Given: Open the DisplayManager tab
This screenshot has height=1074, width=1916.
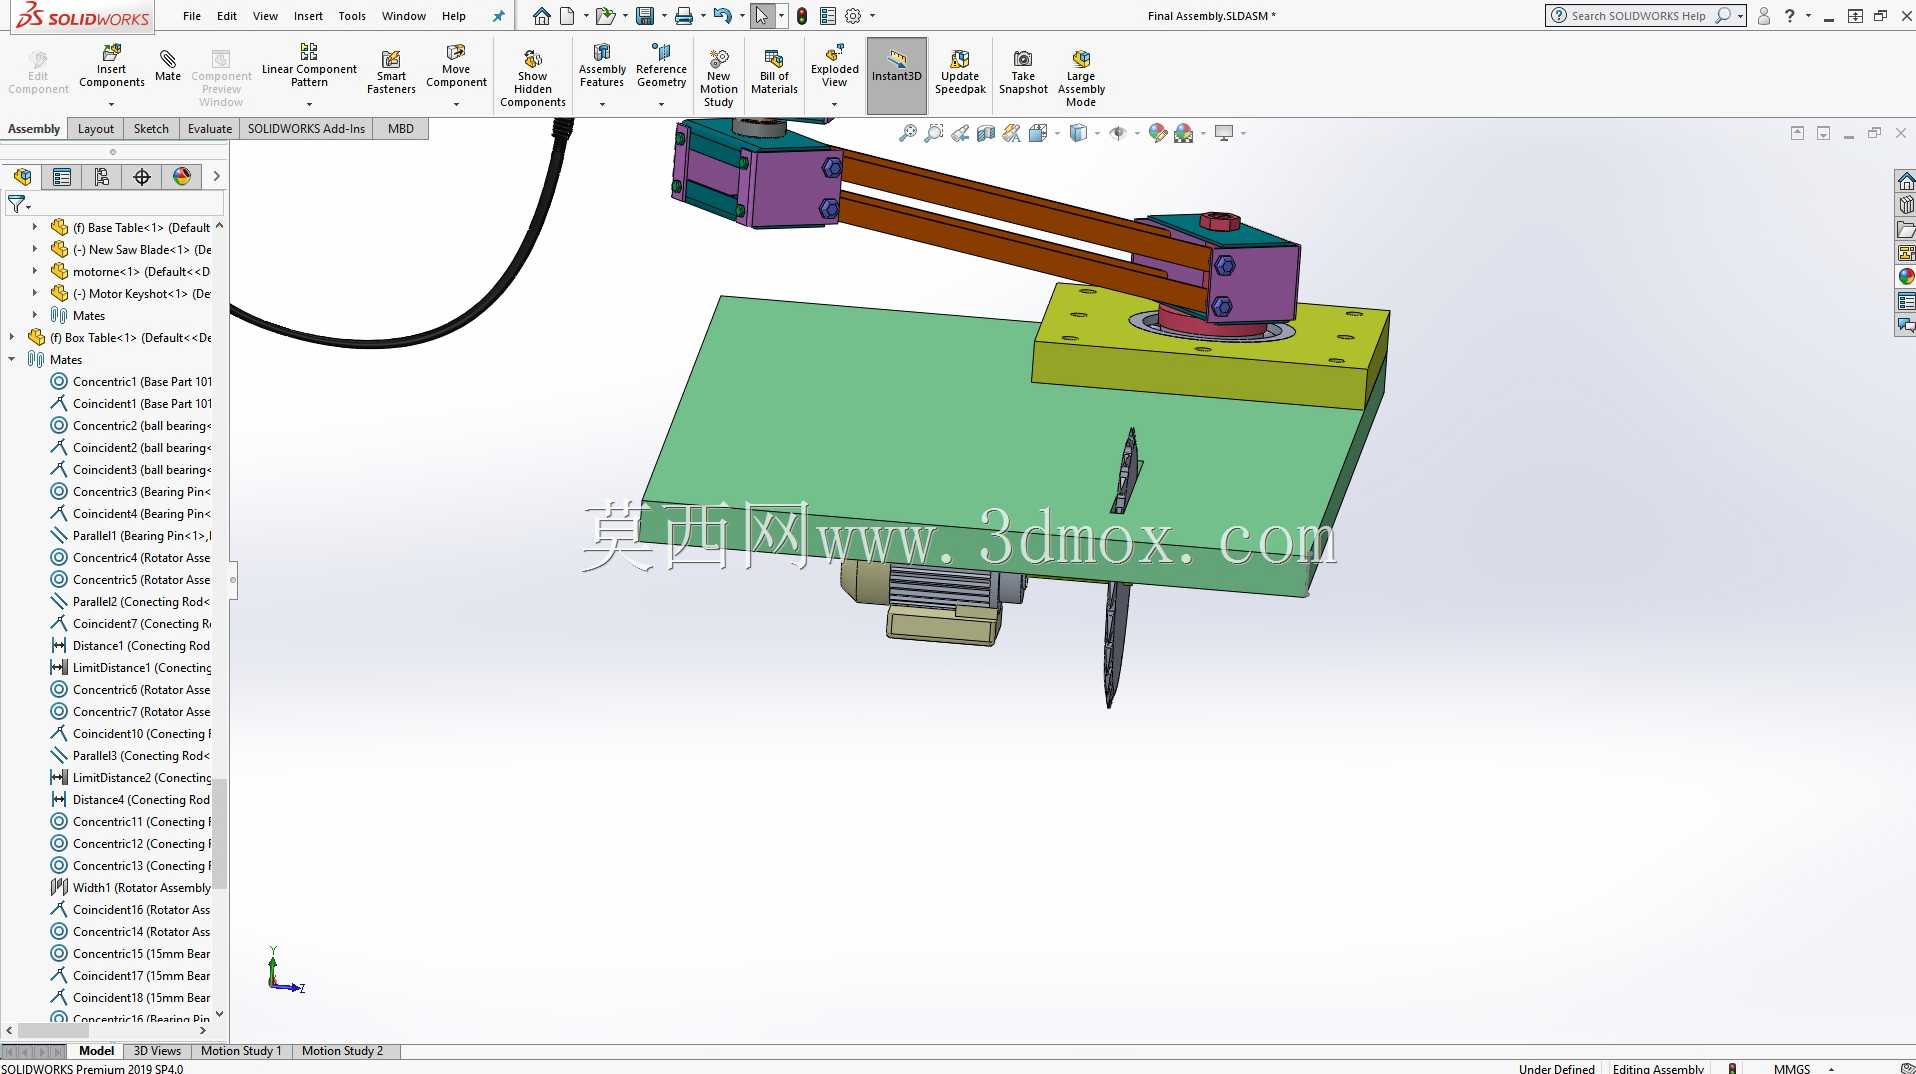Looking at the screenshot, I should [182, 177].
